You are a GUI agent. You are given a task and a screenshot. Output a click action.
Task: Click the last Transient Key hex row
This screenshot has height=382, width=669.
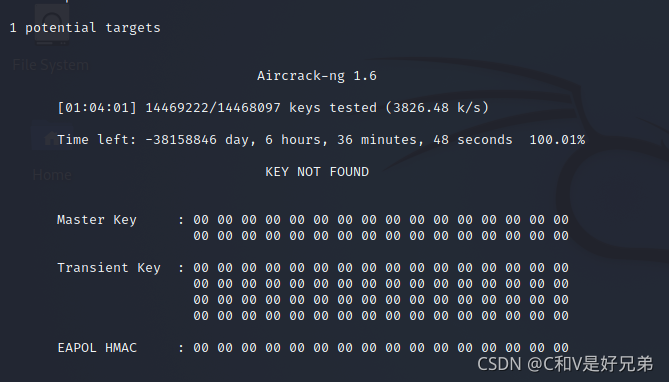click(x=381, y=316)
